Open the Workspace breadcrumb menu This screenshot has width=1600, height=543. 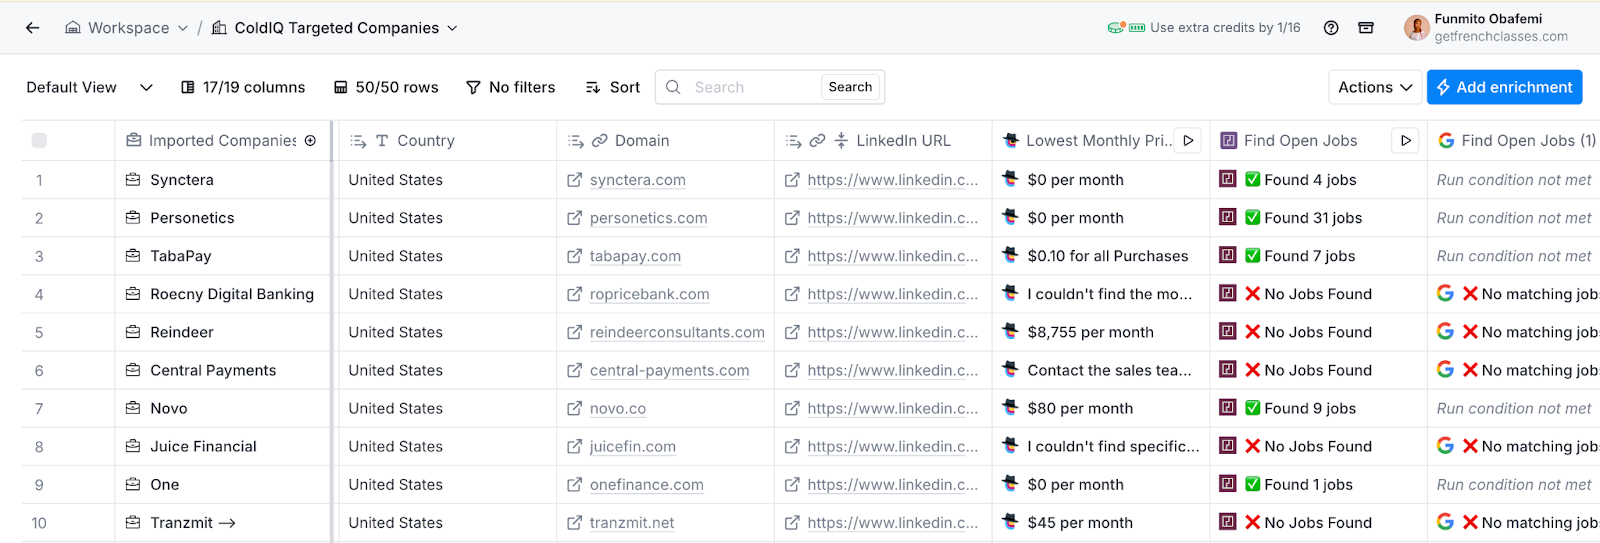[127, 28]
